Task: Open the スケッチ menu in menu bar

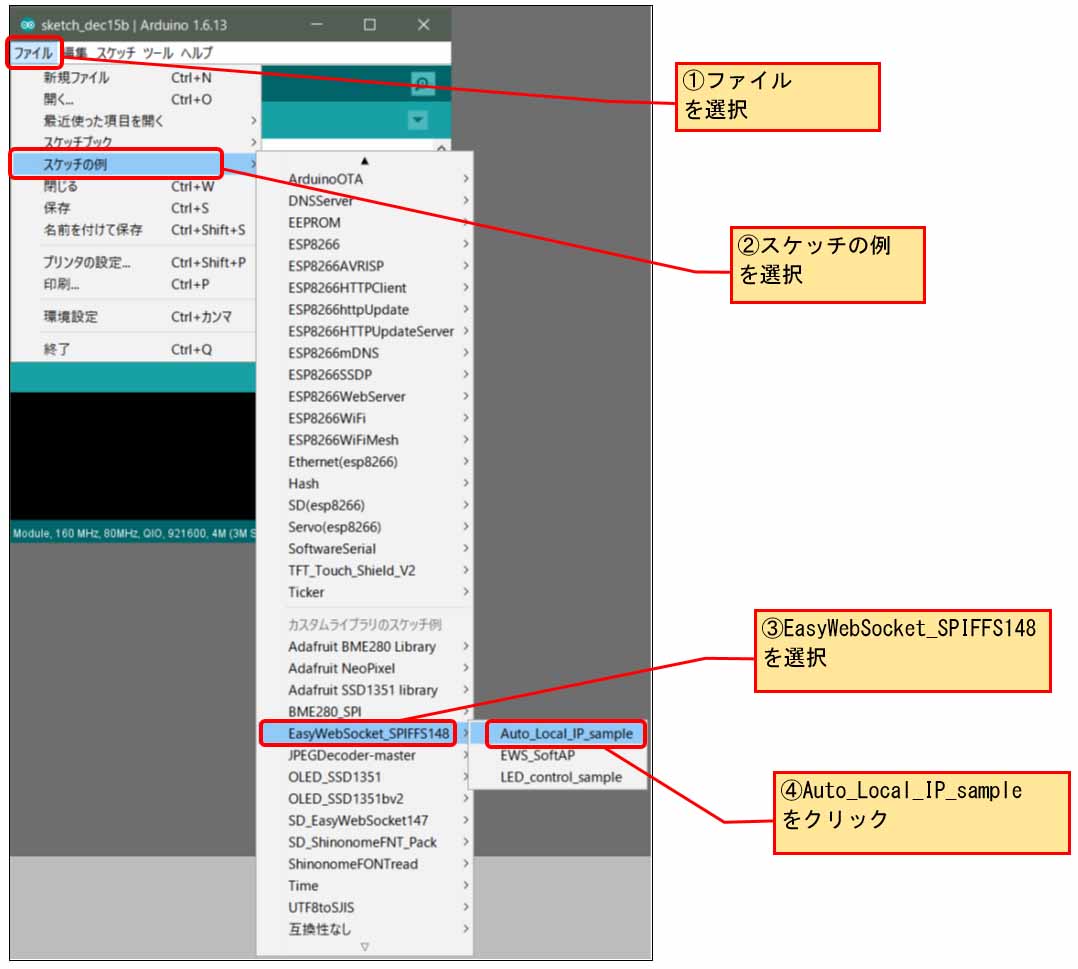Action: pos(116,53)
